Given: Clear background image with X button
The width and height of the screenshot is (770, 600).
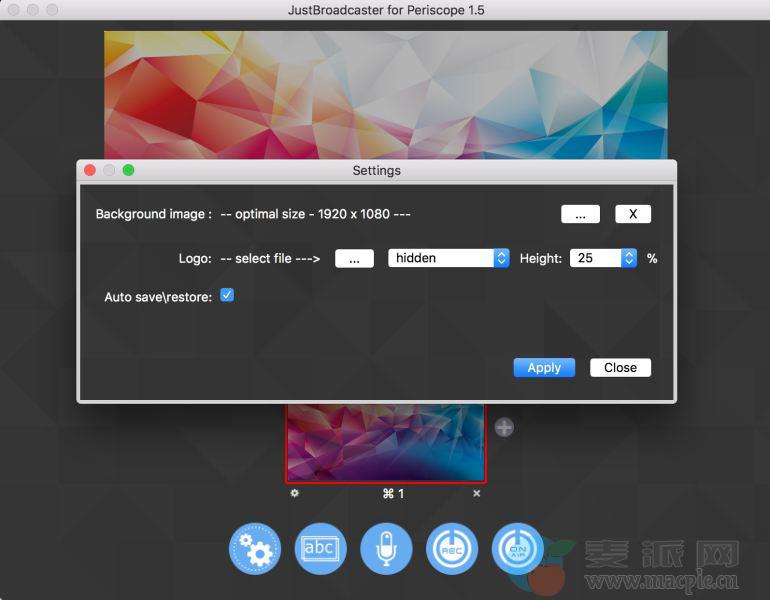Looking at the screenshot, I should point(633,214).
